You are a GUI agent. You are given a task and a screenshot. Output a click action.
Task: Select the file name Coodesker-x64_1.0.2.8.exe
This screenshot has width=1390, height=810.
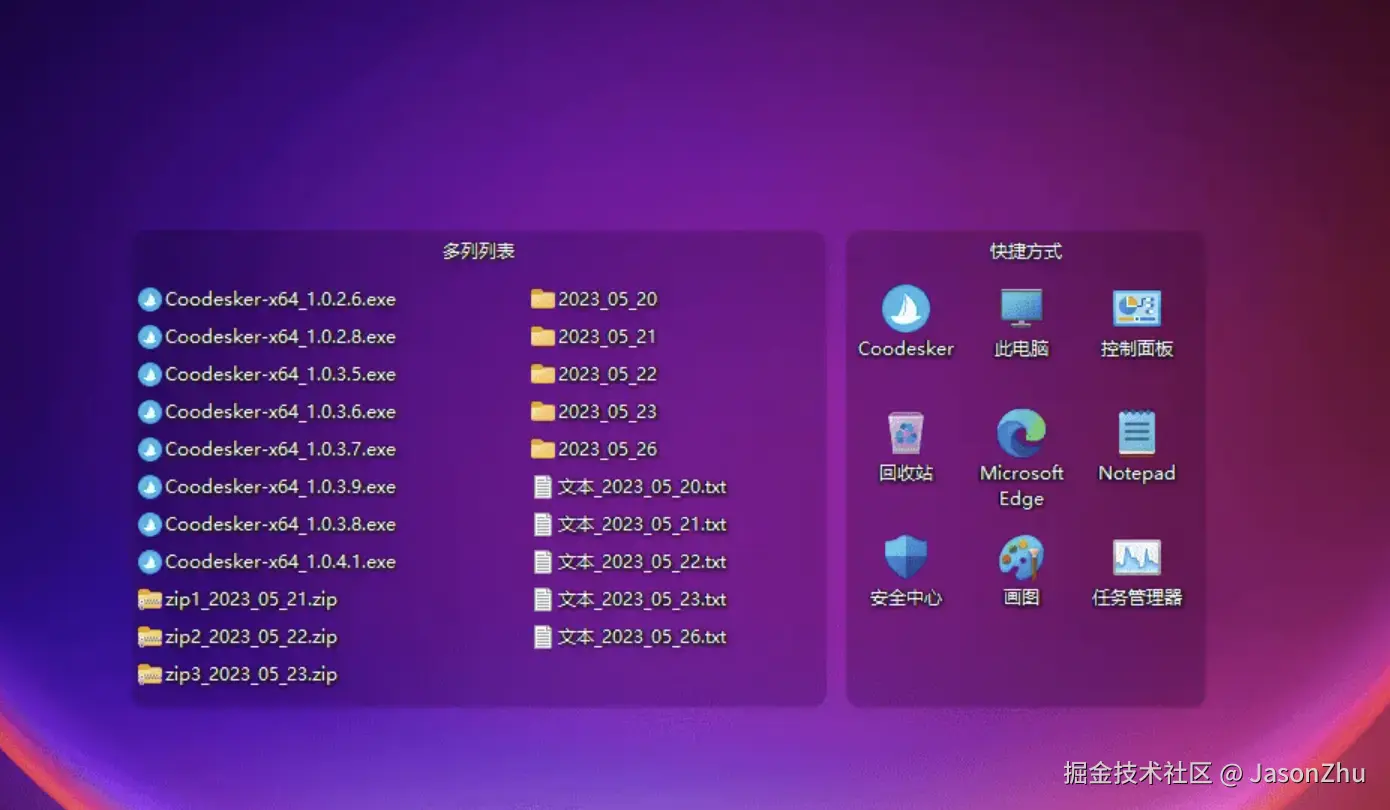tap(281, 337)
